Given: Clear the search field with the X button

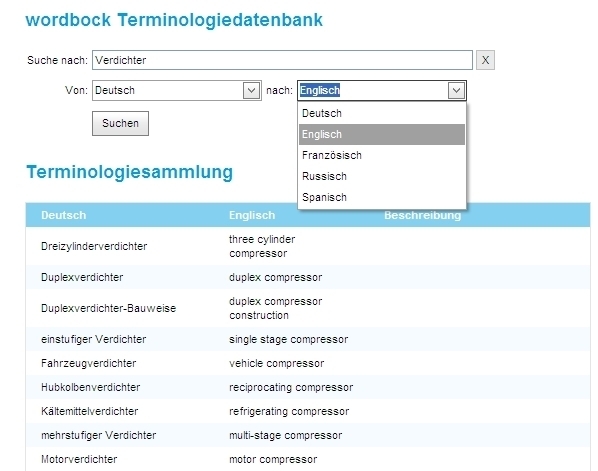Looking at the screenshot, I should (485, 60).
